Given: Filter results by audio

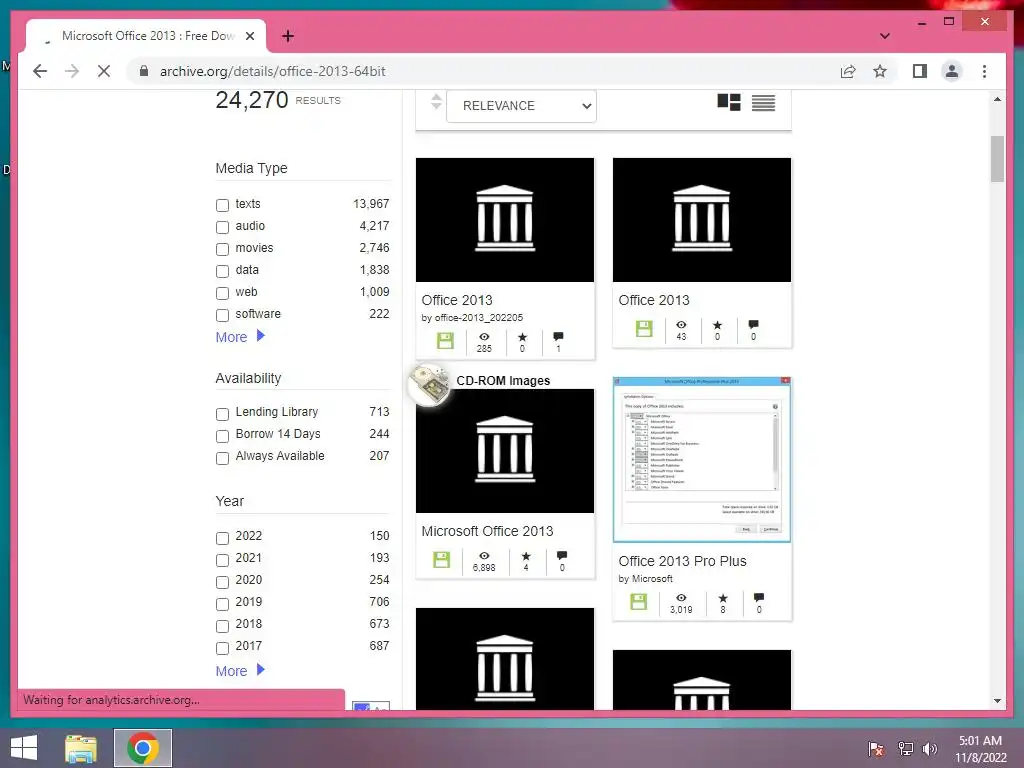Looking at the screenshot, I should coord(222,227).
